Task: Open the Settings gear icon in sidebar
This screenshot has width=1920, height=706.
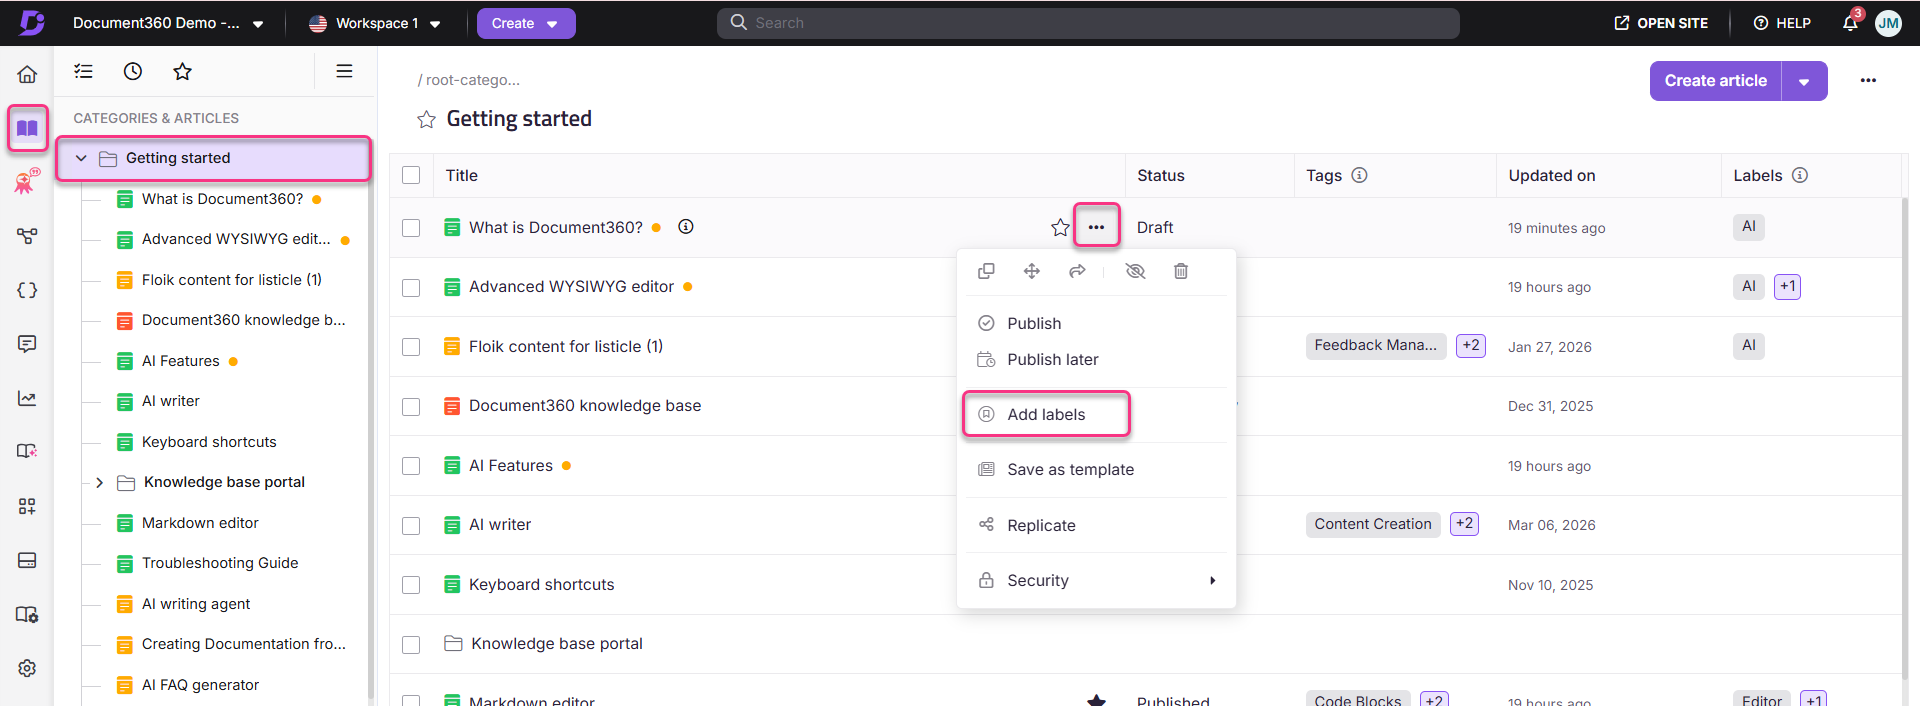Action: (27, 668)
